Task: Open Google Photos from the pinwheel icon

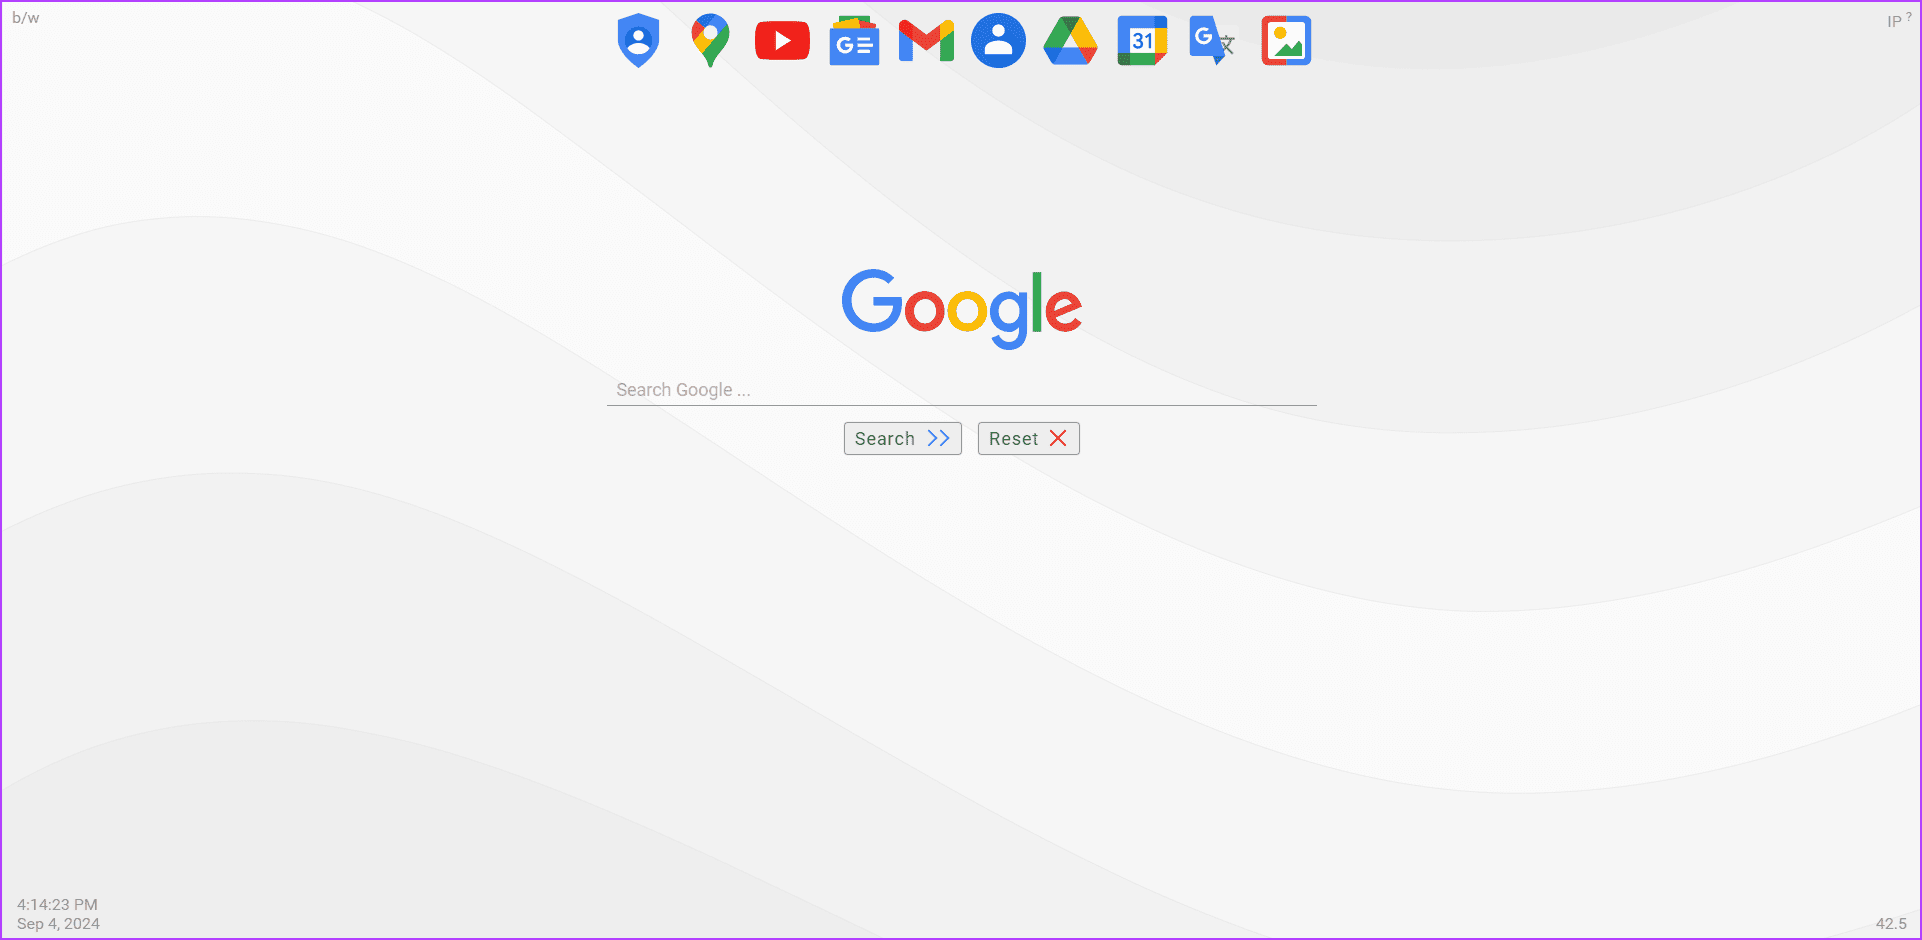Action: [1285, 40]
